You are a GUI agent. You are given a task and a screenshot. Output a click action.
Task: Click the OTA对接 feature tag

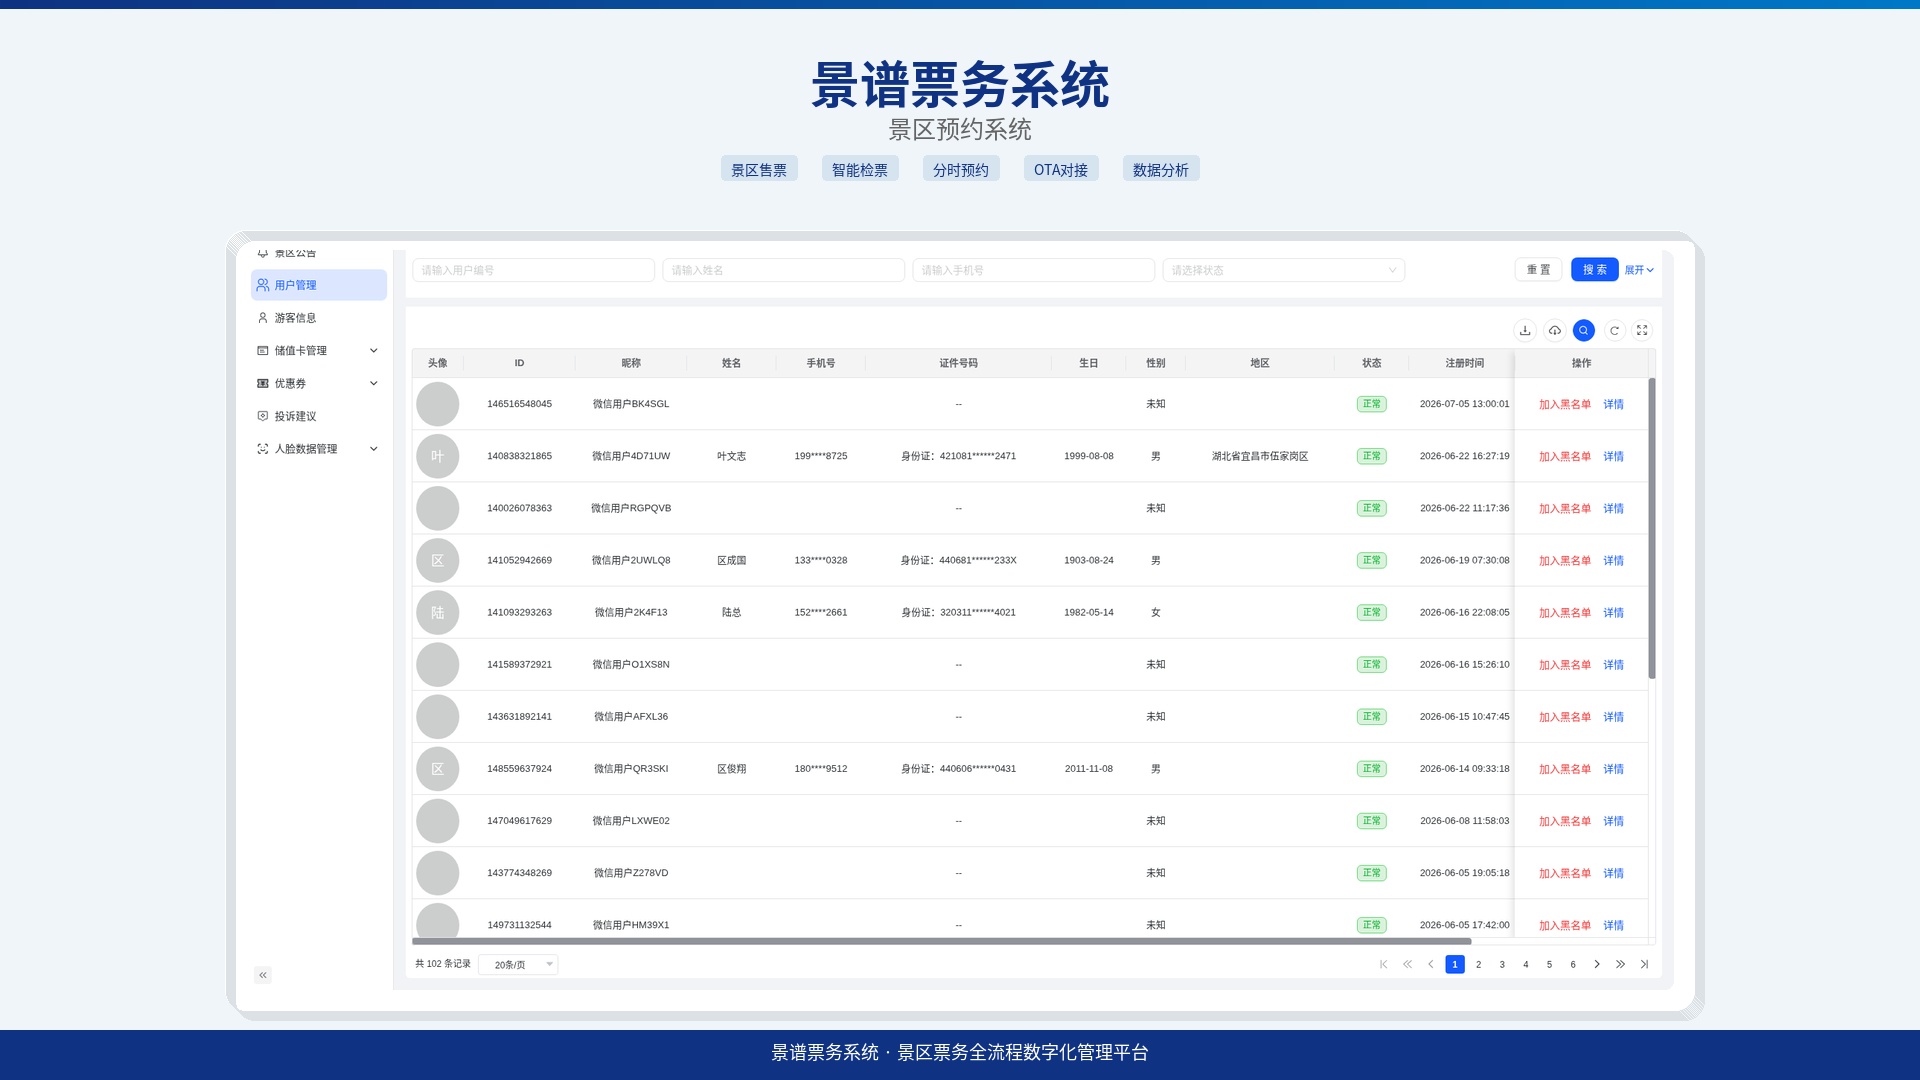click(1061, 169)
